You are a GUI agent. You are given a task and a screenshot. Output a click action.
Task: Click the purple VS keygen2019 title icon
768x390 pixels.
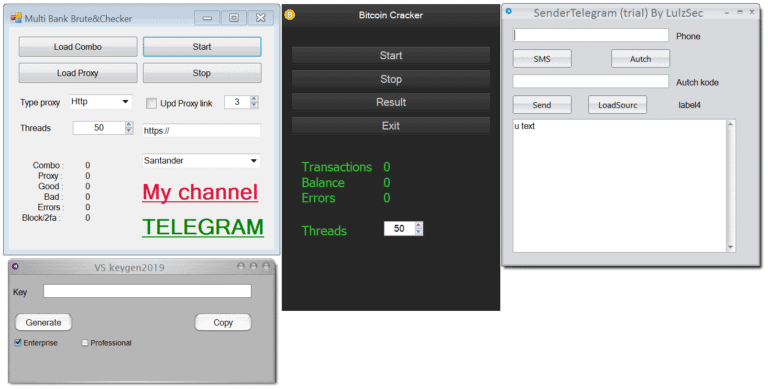pos(16,266)
